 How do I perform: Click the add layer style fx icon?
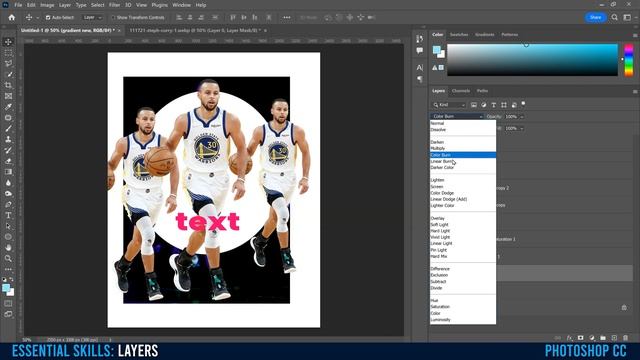(x=569, y=338)
